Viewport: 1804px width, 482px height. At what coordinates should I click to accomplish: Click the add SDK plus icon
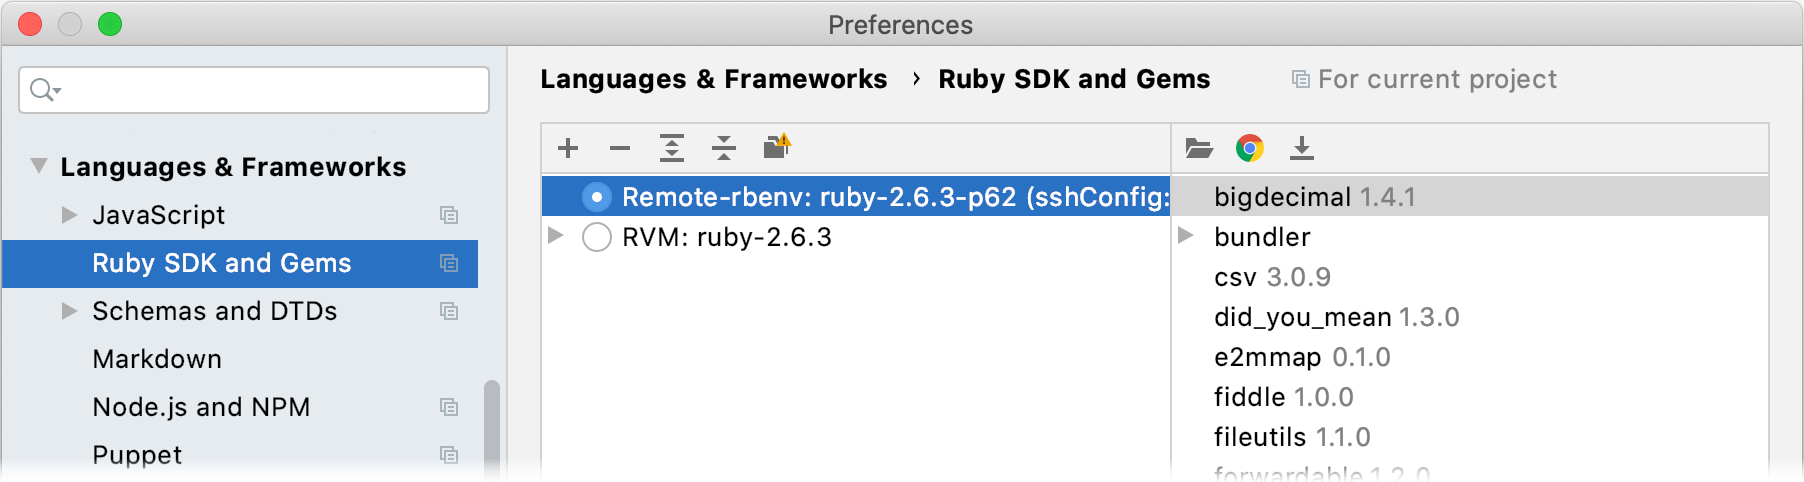pyautogui.click(x=568, y=148)
